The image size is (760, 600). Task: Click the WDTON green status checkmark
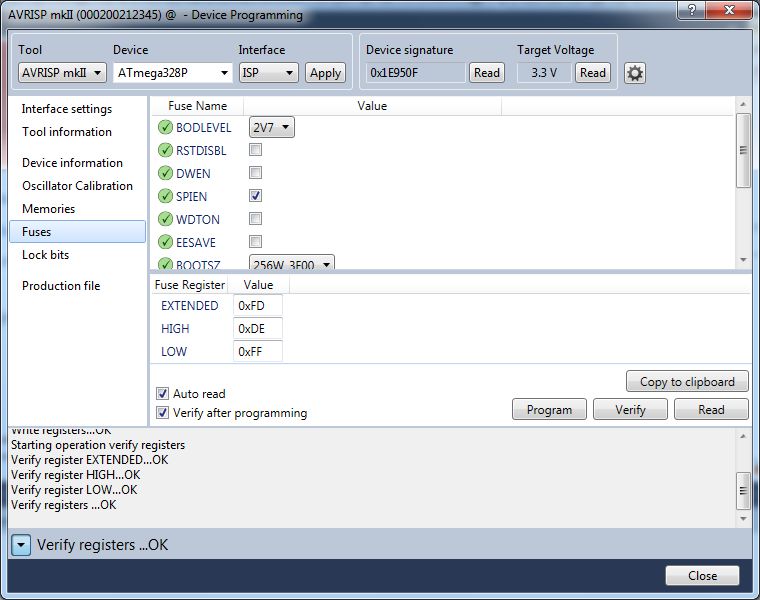coord(165,219)
